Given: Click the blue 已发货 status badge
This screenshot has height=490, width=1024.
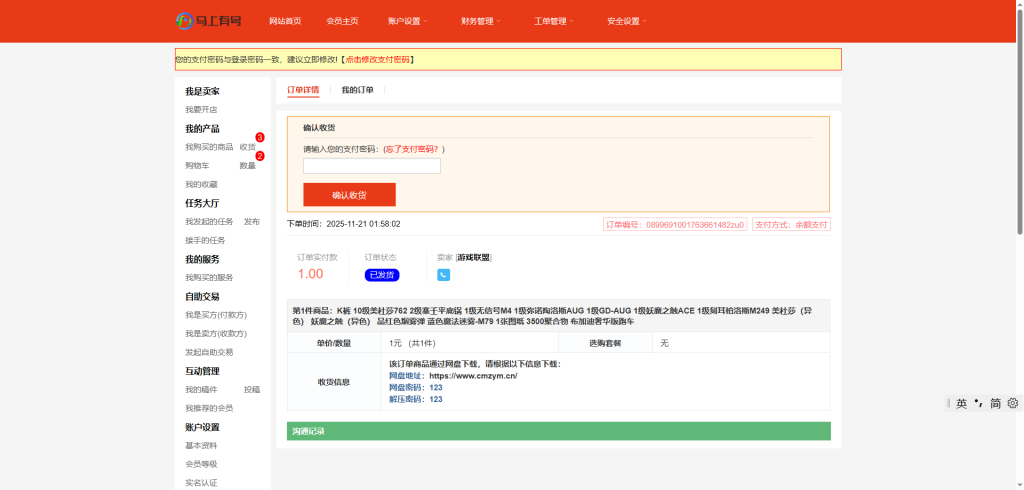Looking at the screenshot, I should pyautogui.click(x=382, y=275).
